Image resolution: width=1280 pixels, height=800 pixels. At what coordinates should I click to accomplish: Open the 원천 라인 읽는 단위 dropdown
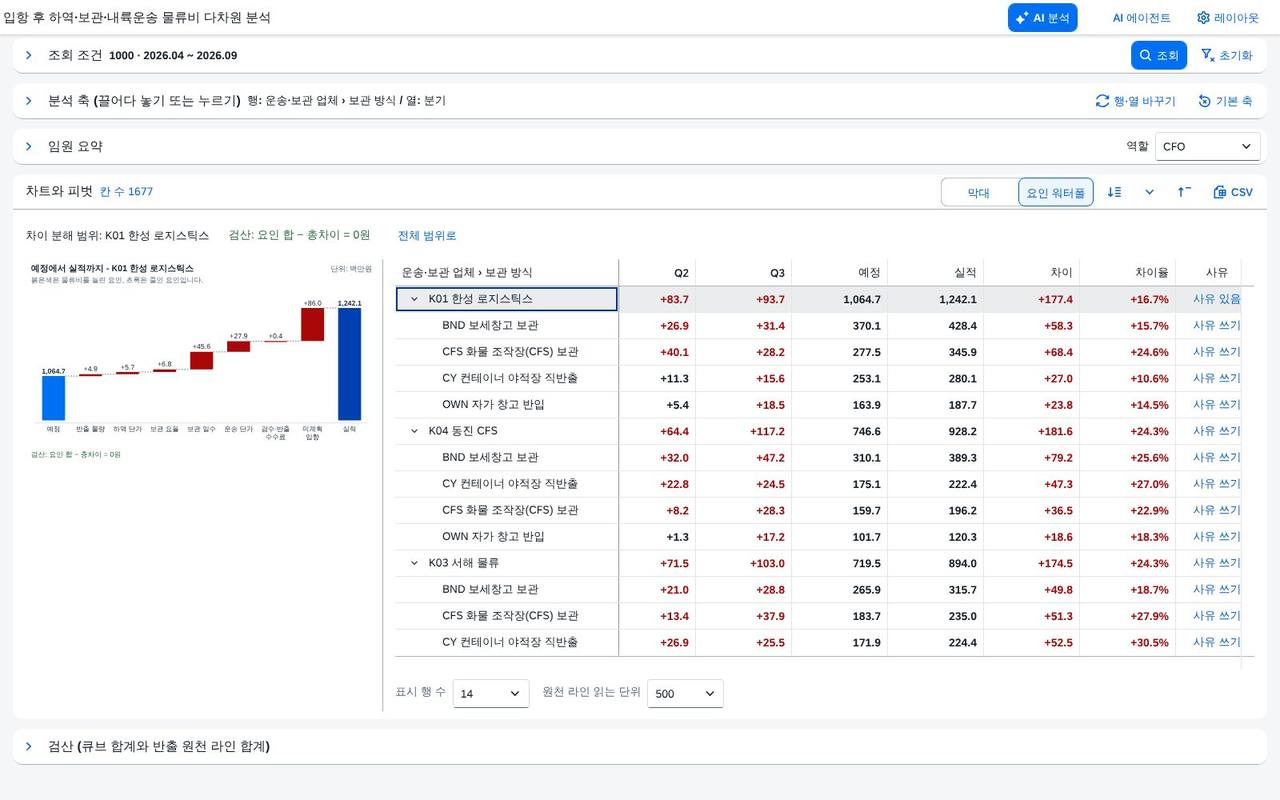685,693
